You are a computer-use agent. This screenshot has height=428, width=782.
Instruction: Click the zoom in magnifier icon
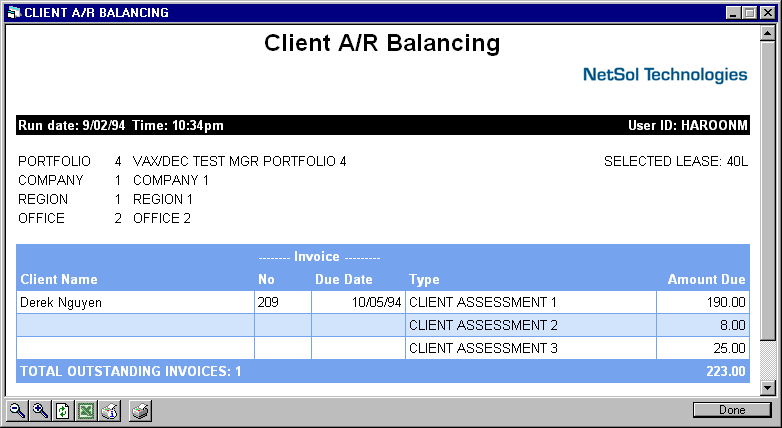tap(40, 411)
